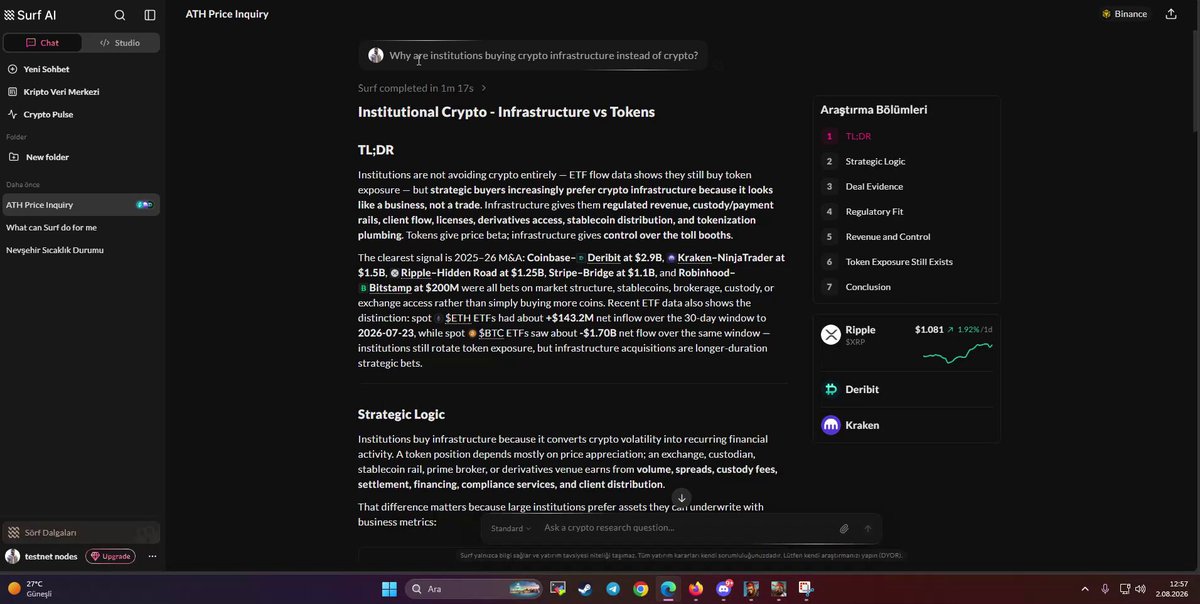Image resolution: width=1200 pixels, height=604 pixels.
Task: Expand the Surf completed in 1m 17s details
Action: tap(422, 88)
